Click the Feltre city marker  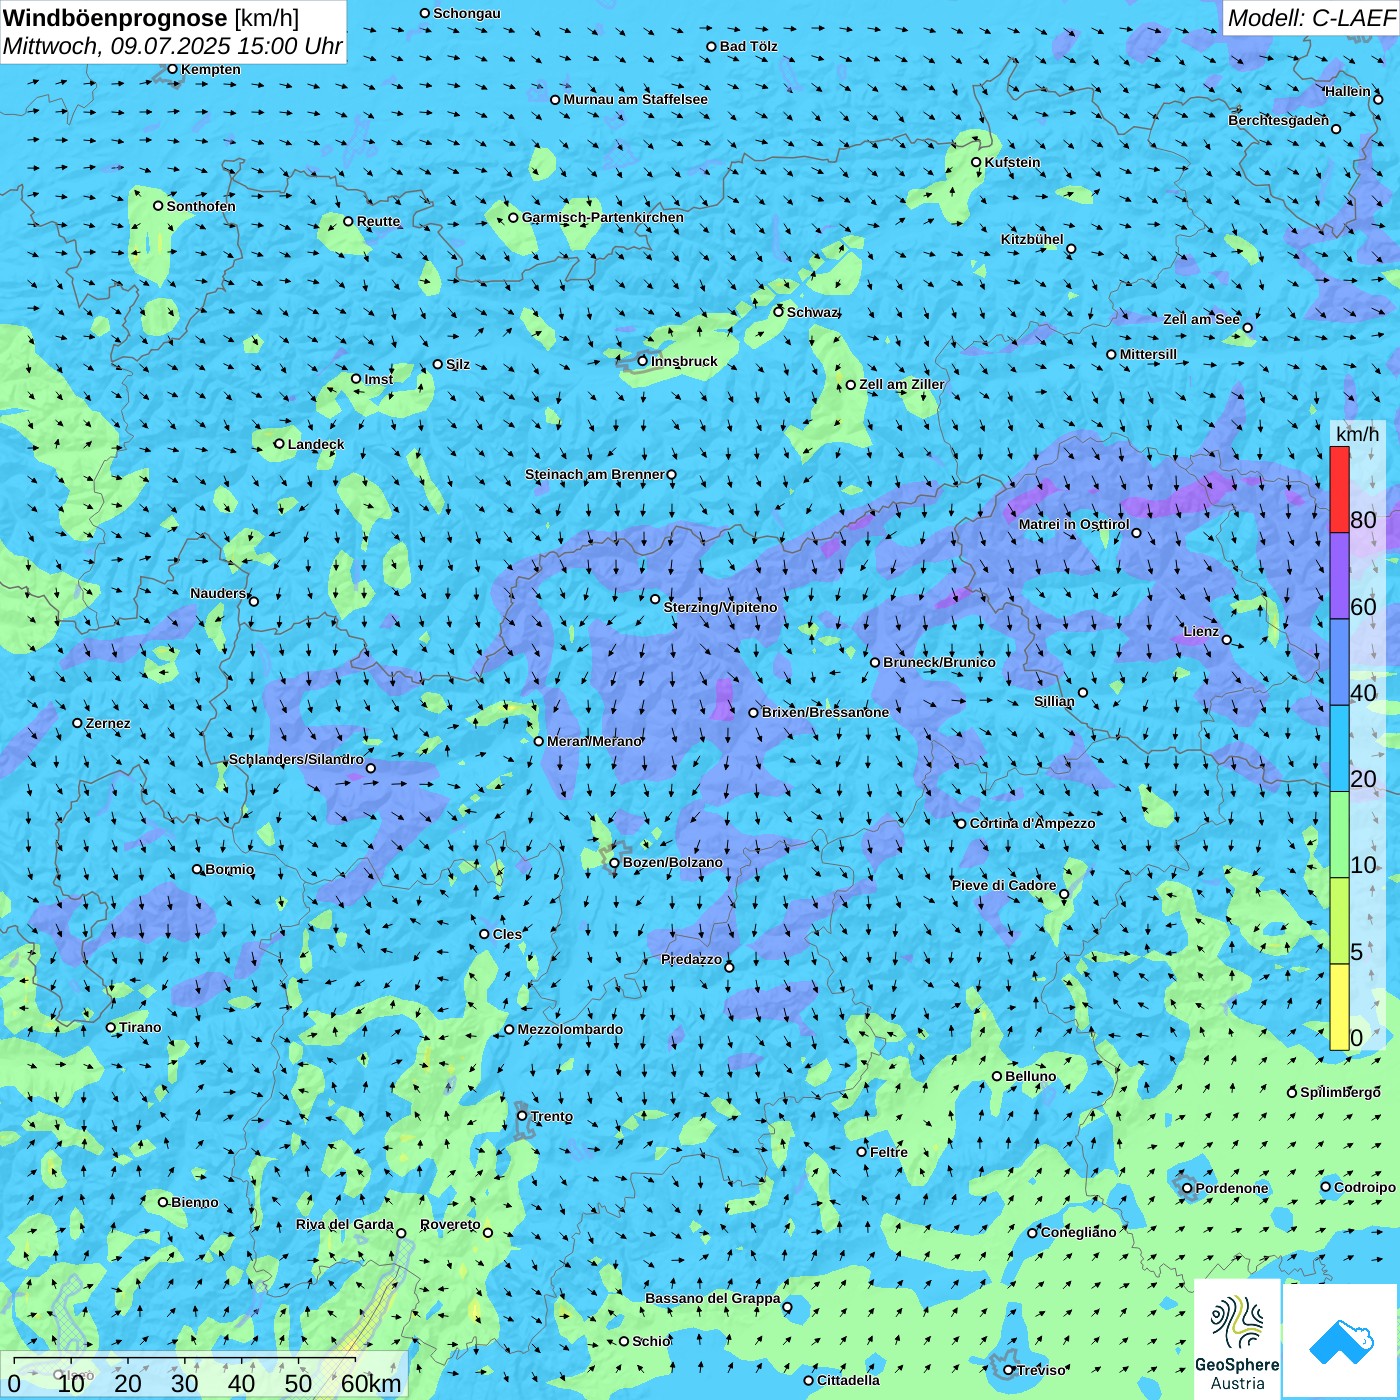(x=861, y=1152)
